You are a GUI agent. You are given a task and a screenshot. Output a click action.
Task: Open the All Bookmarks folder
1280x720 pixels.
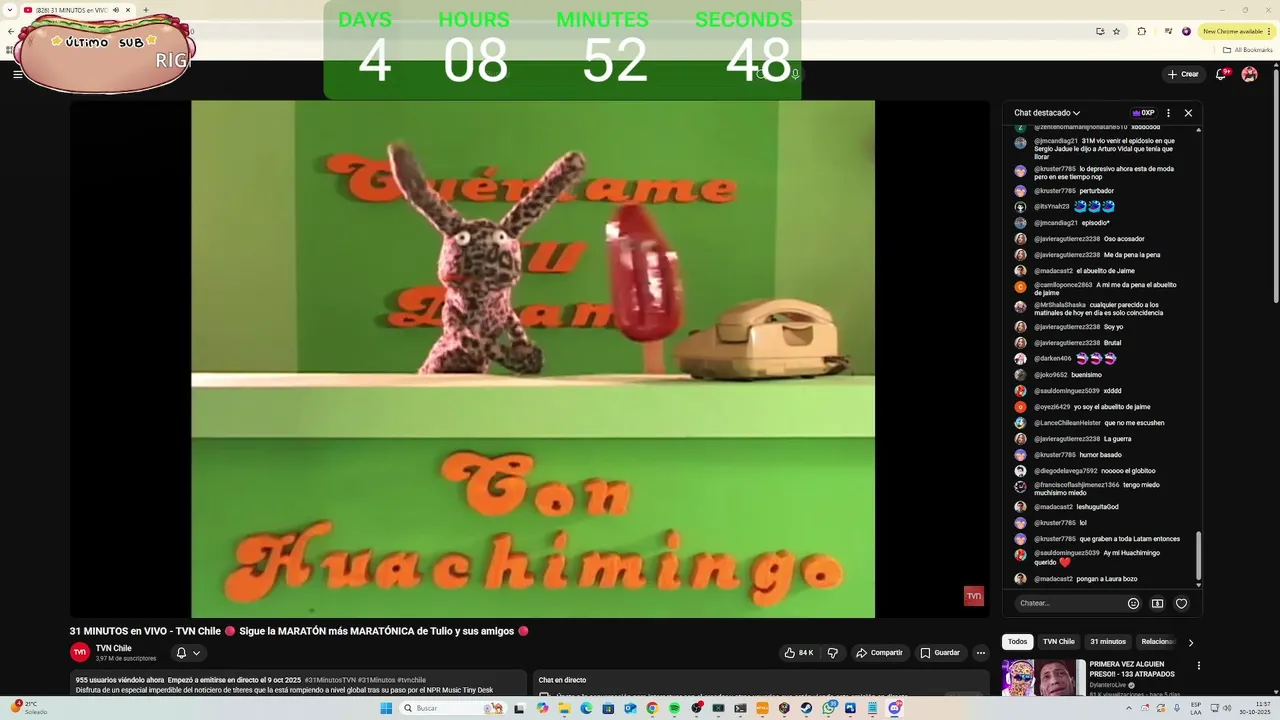(1247, 50)
